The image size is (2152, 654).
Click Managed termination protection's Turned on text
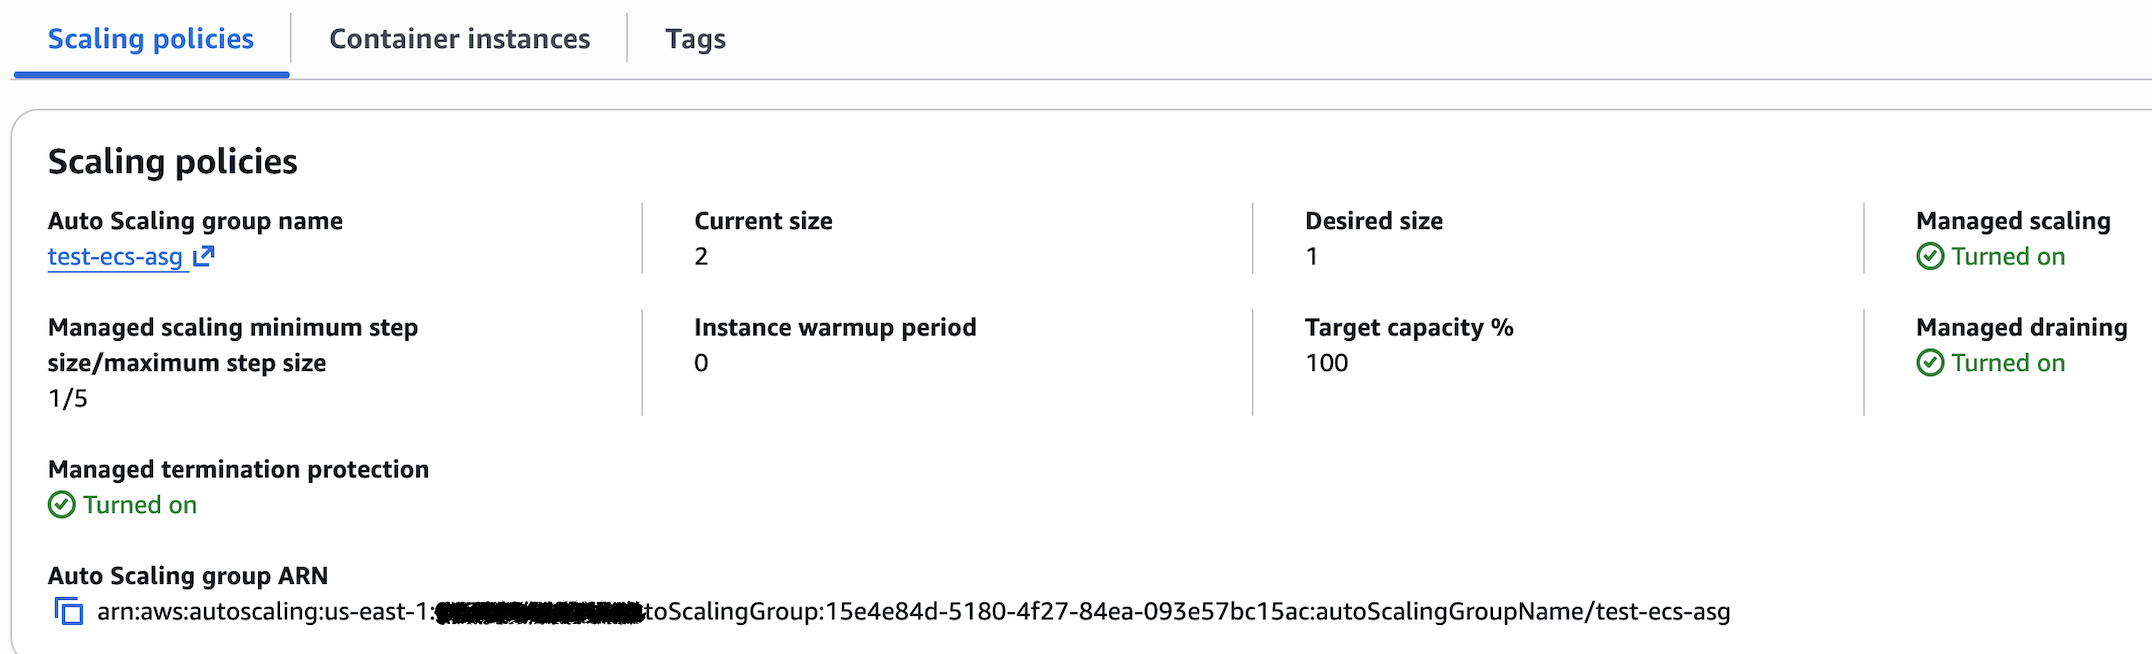[140, 505]
